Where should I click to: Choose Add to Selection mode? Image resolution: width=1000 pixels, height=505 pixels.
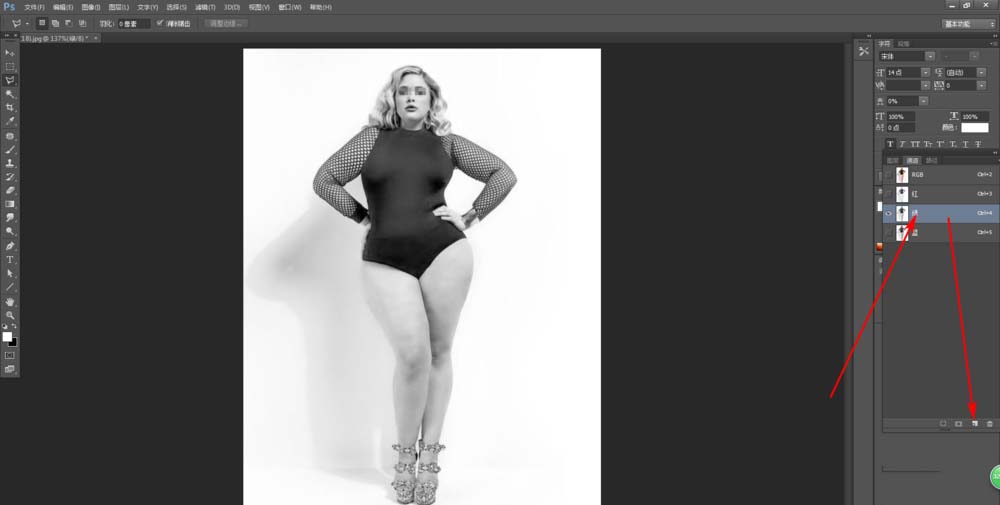point(55,23)
